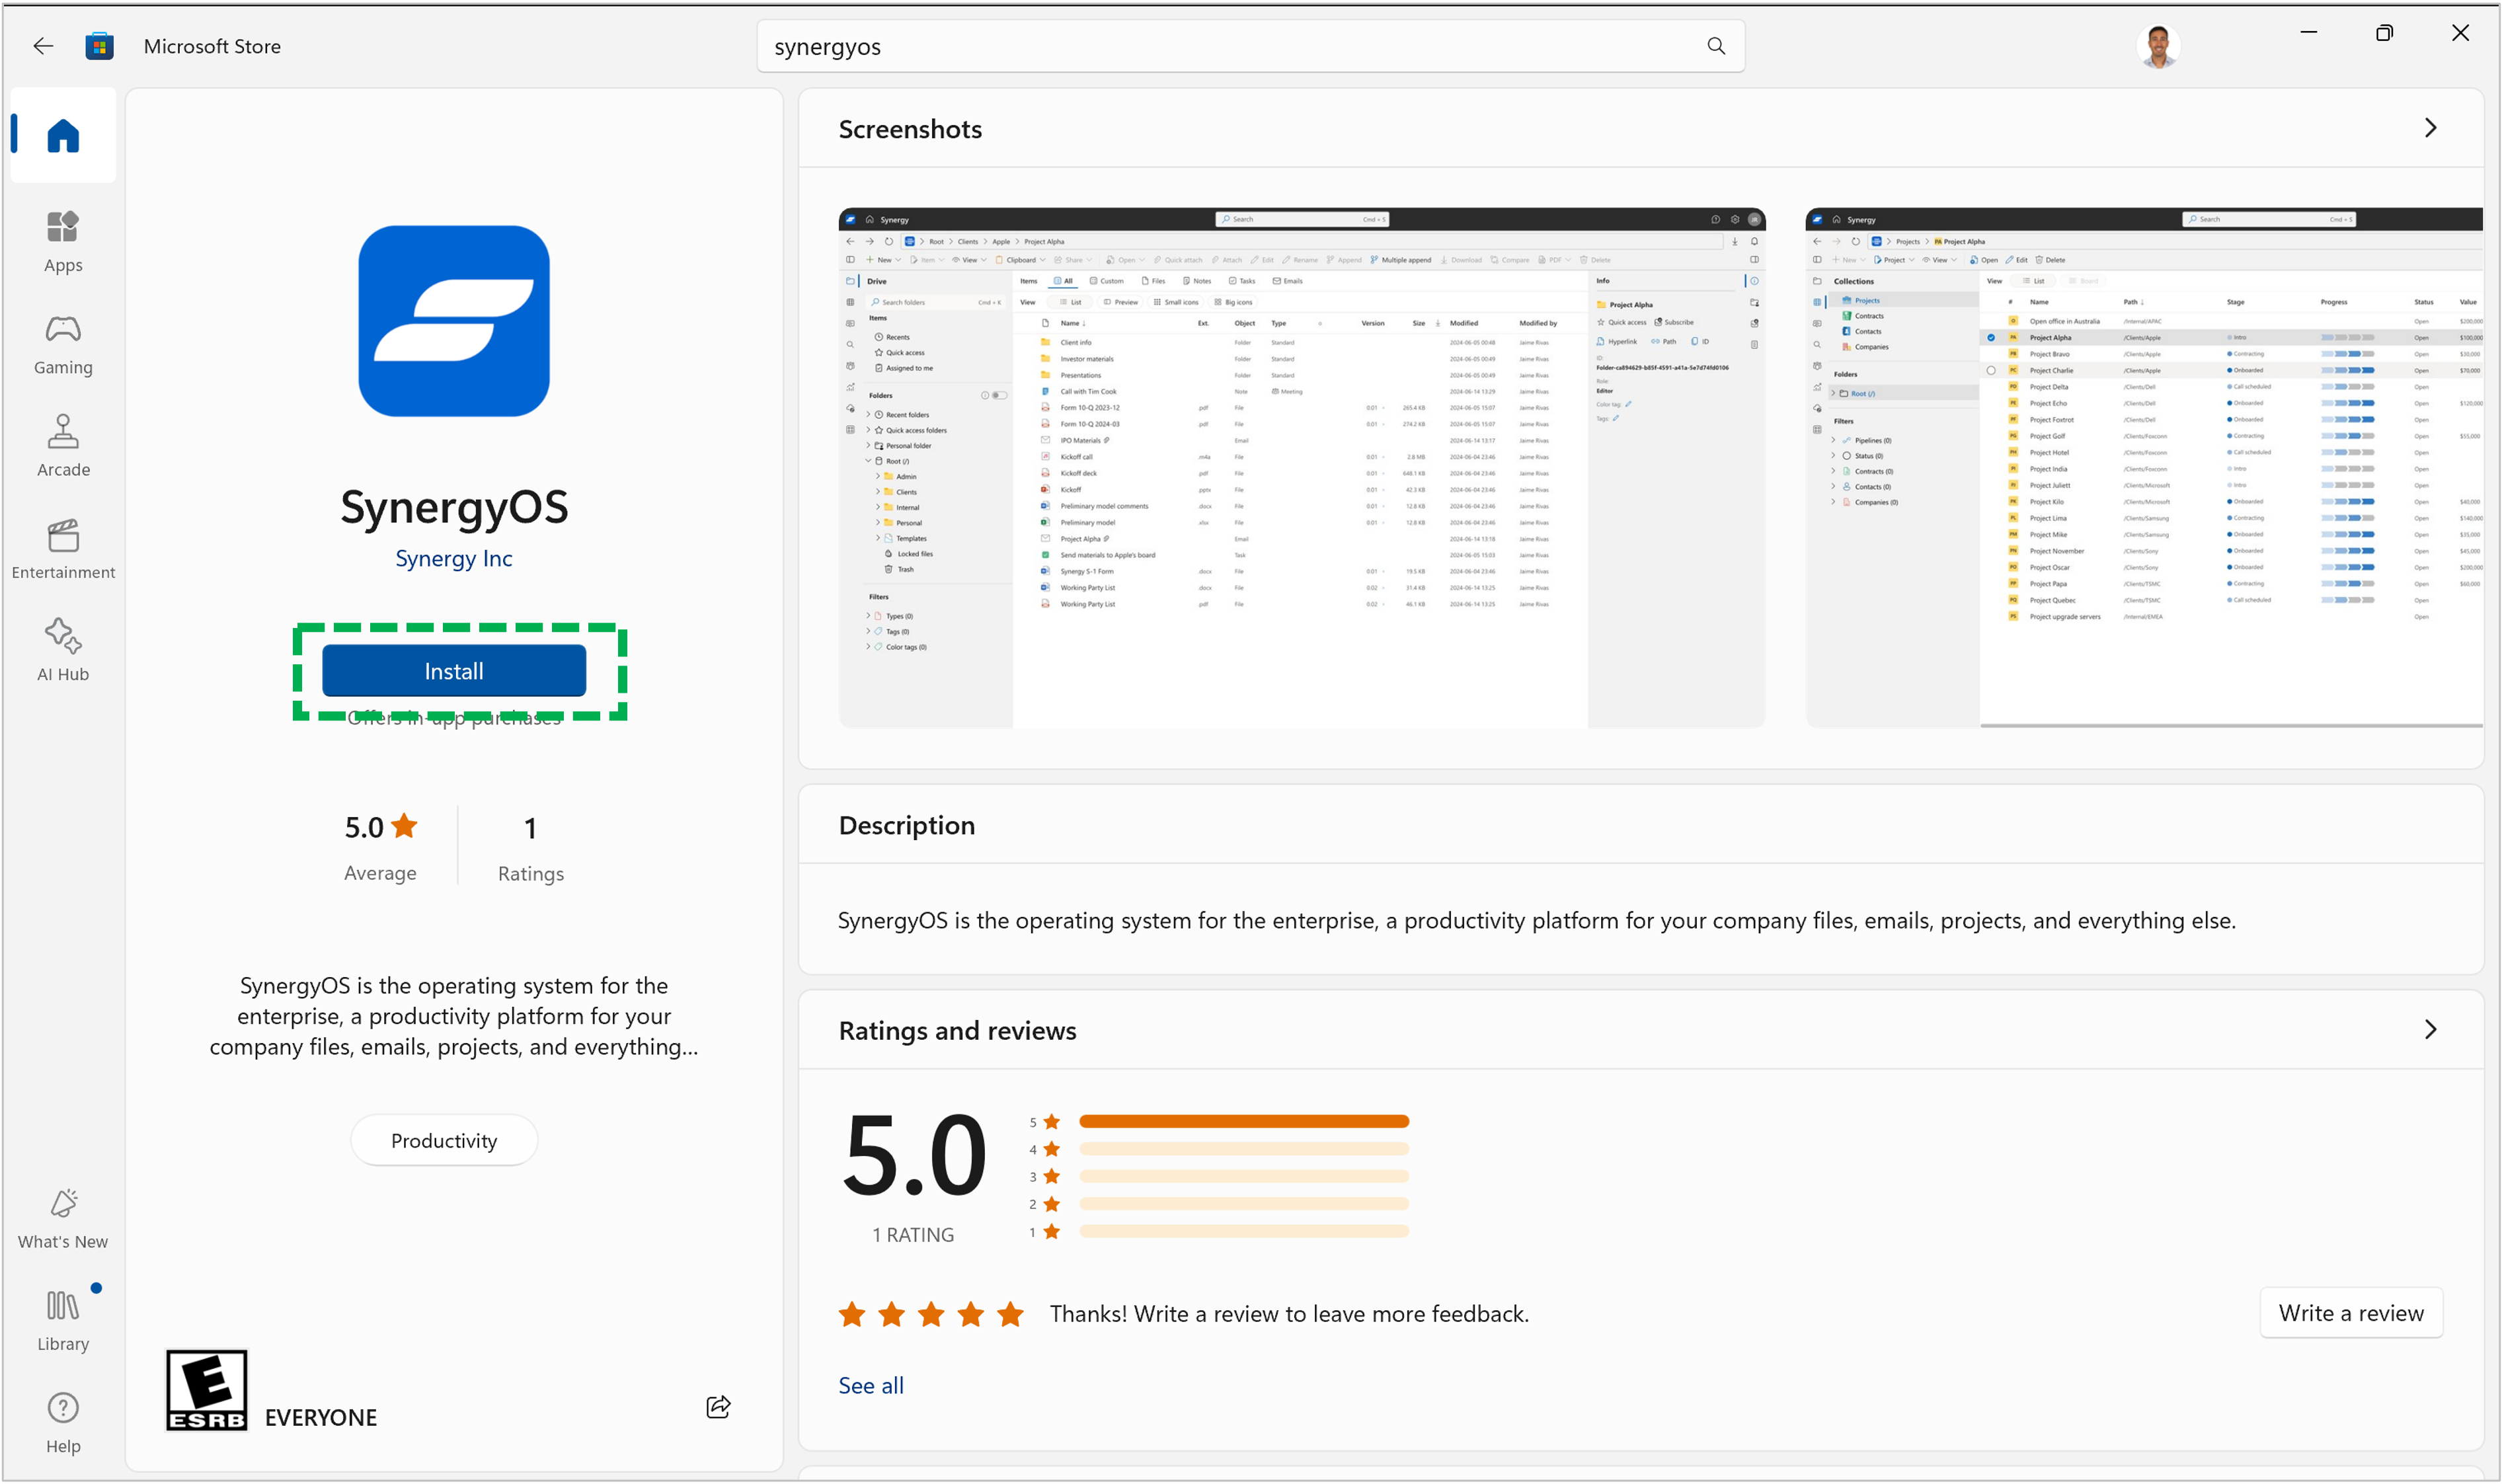Screen dimensions: 2502x1484
Task: Restore down the Store window
Action: [2384, 33]
